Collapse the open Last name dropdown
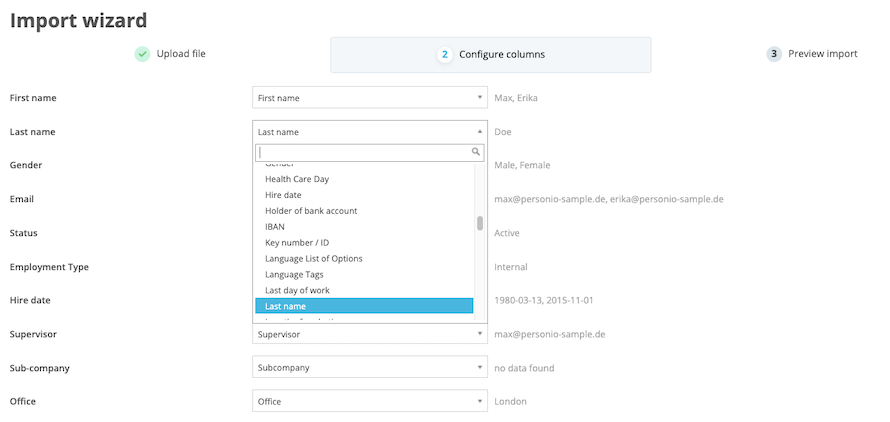 click(x=369, y=132)
